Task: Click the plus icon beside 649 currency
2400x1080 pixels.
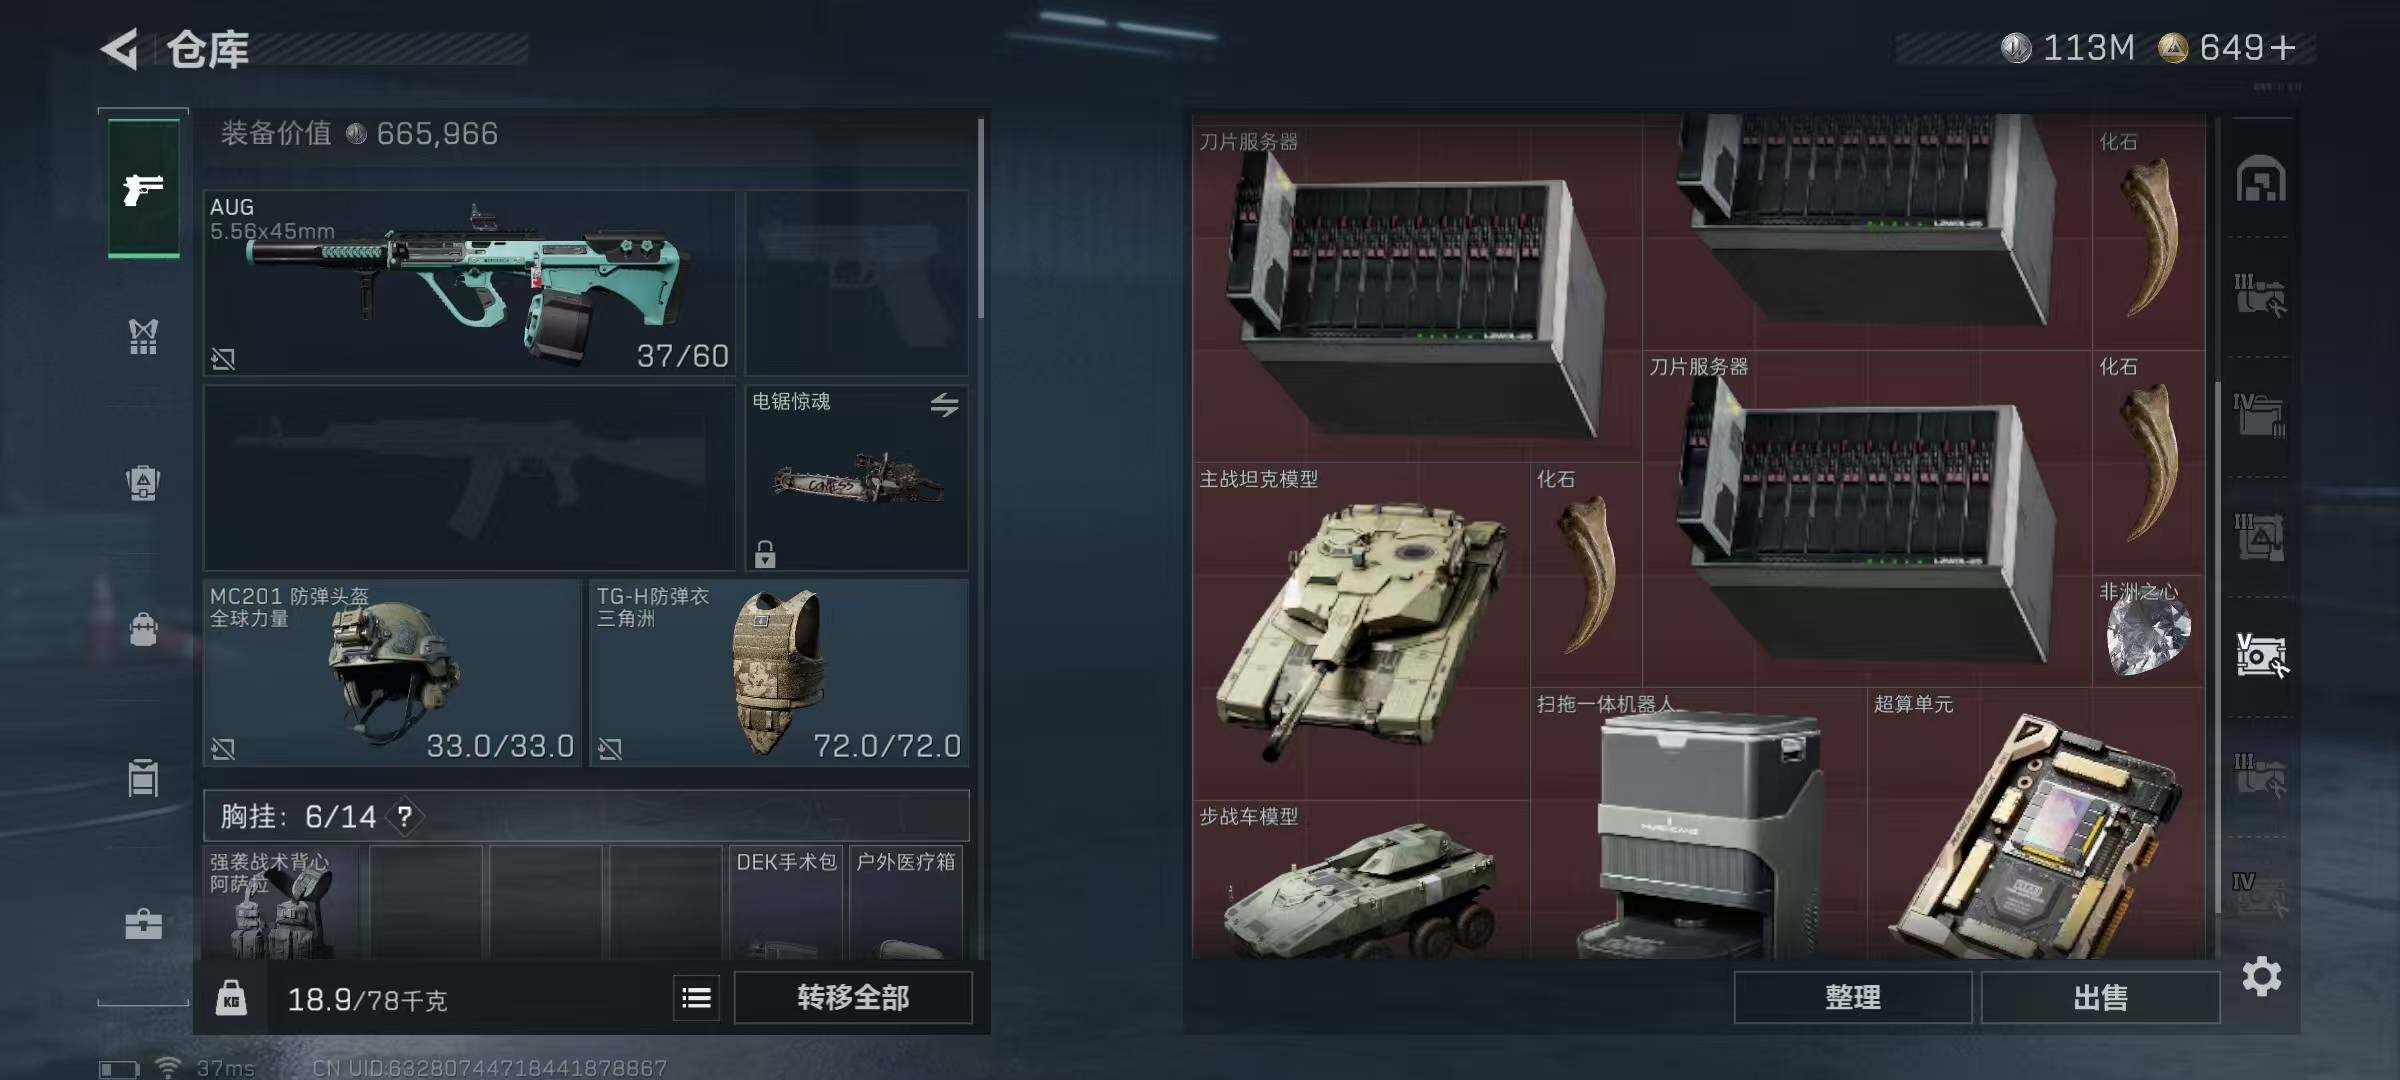Action: pos(2283,48)
